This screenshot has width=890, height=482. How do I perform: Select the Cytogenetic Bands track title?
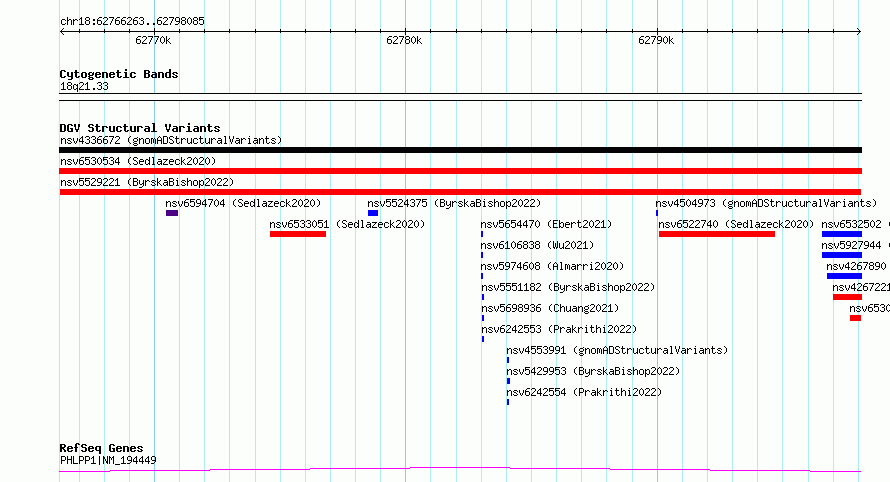(119, 74)
